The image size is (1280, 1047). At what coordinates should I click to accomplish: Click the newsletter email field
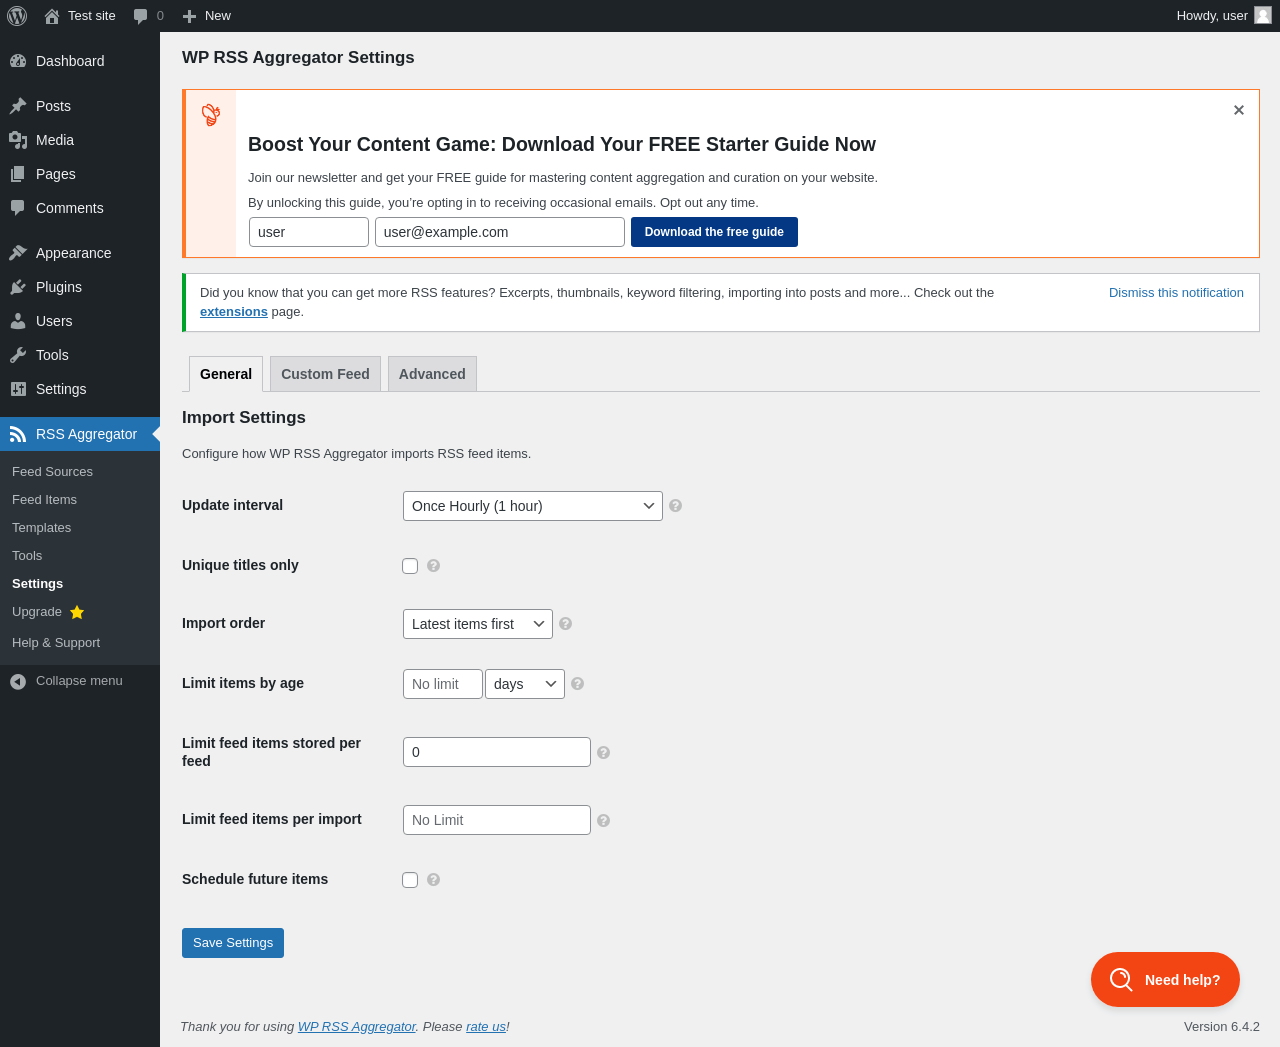(x=500, y=232)
